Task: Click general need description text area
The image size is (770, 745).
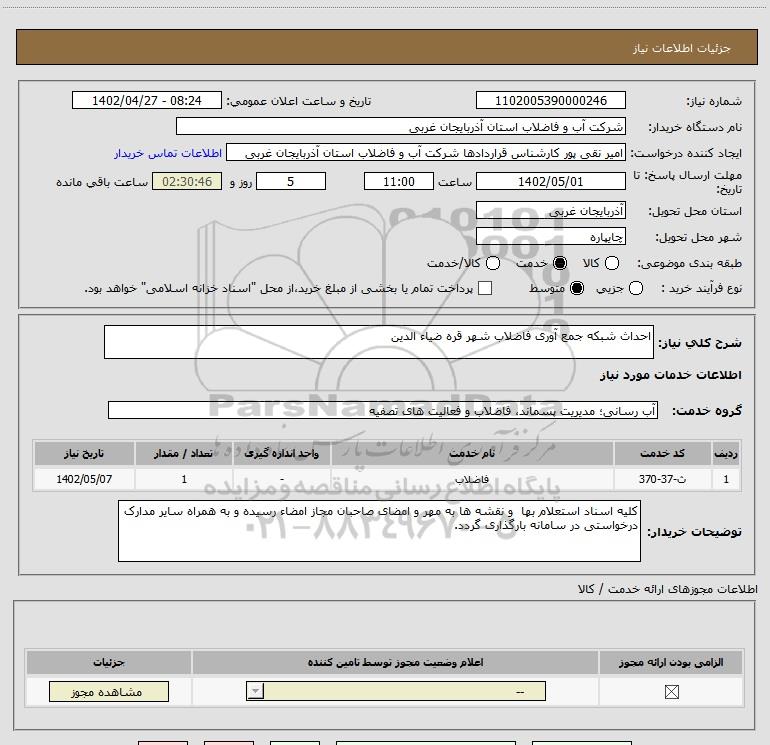Action: tap(379, 342)
